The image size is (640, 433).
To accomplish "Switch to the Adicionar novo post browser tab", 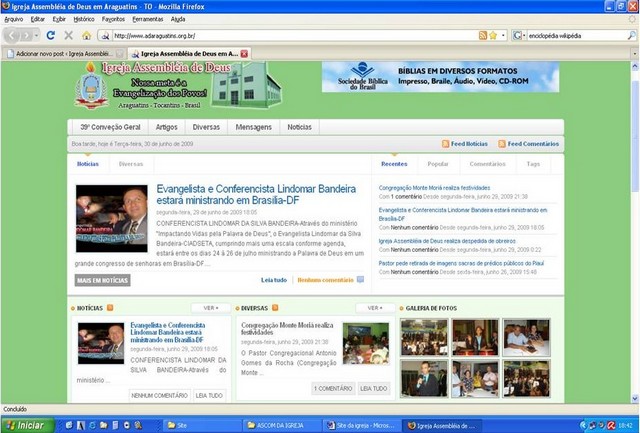I will click(x=64, y=53).
